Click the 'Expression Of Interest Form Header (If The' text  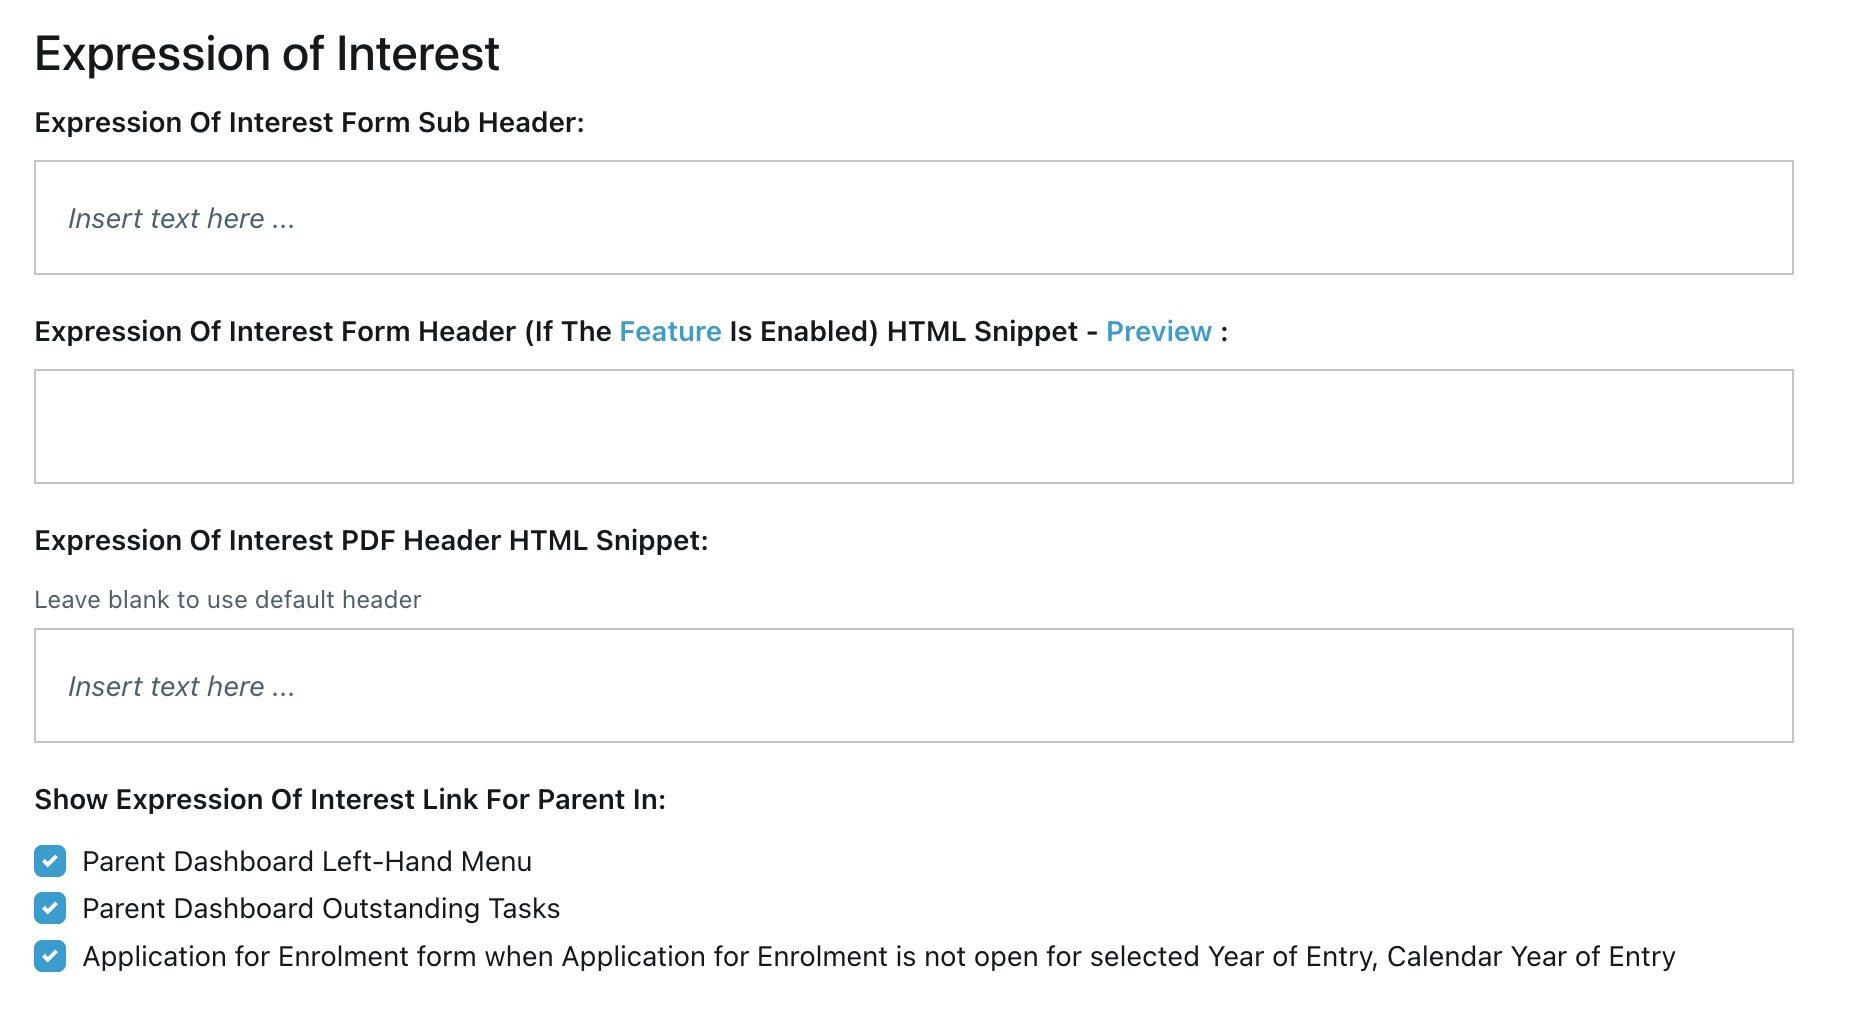(x=322, y=331)
